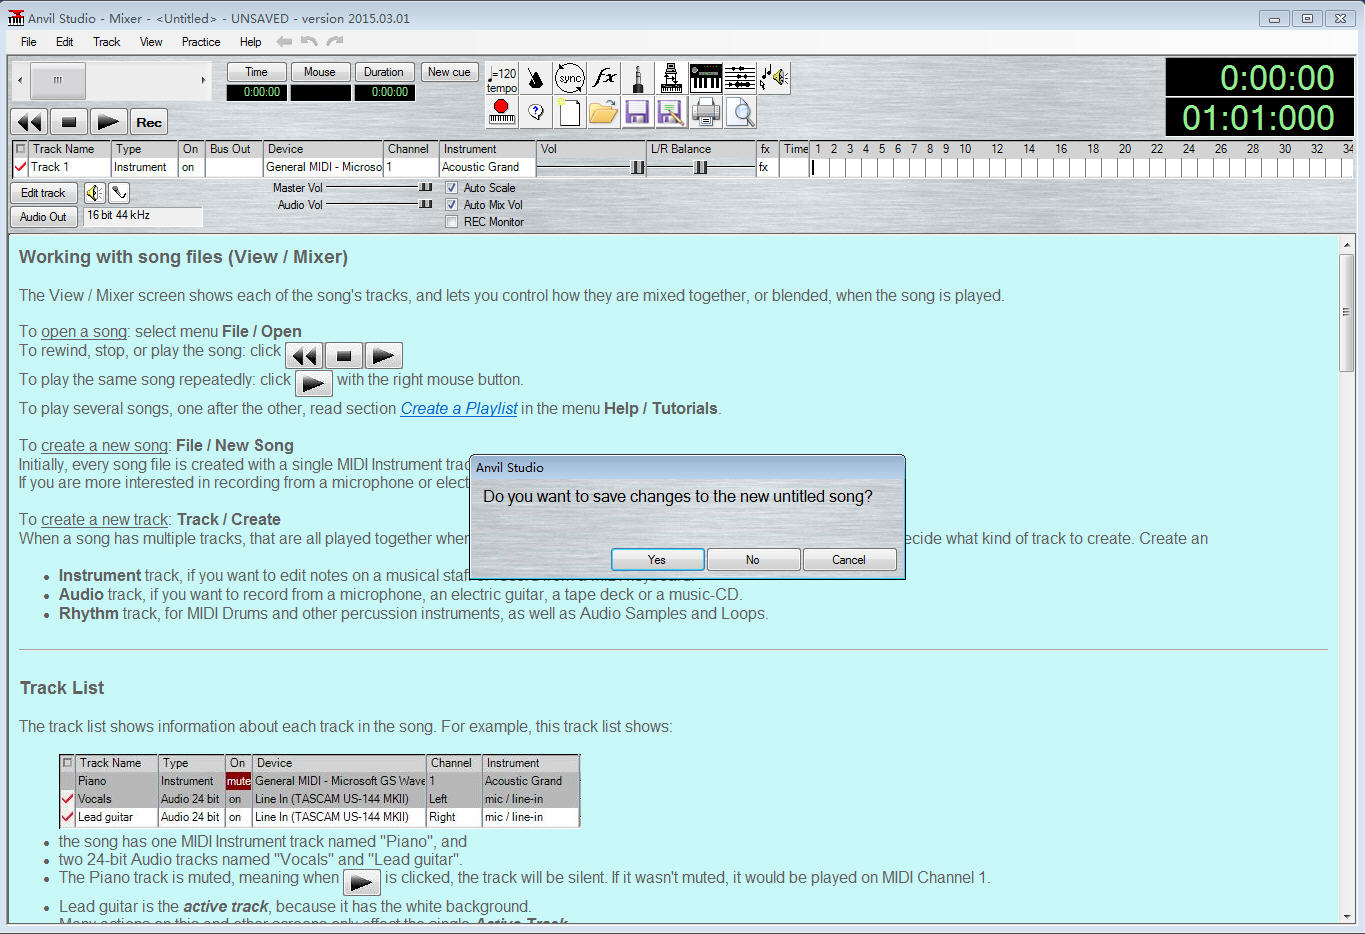Open the File menu
Image resolution: width=1365 pixels, height=934 pixels.
(29, 42)
